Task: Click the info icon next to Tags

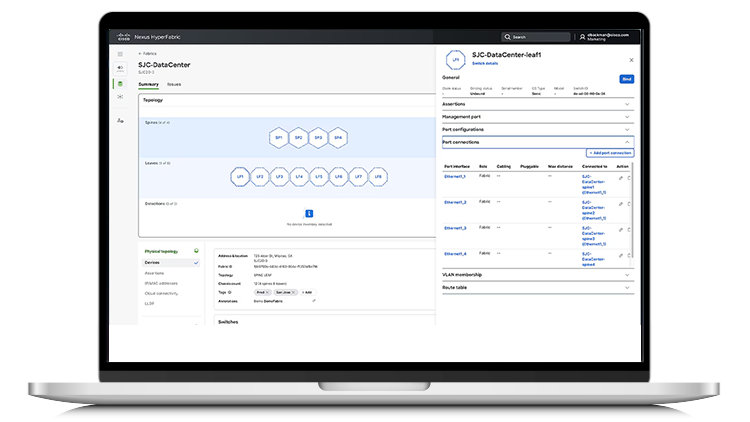Action: point(230,292)
